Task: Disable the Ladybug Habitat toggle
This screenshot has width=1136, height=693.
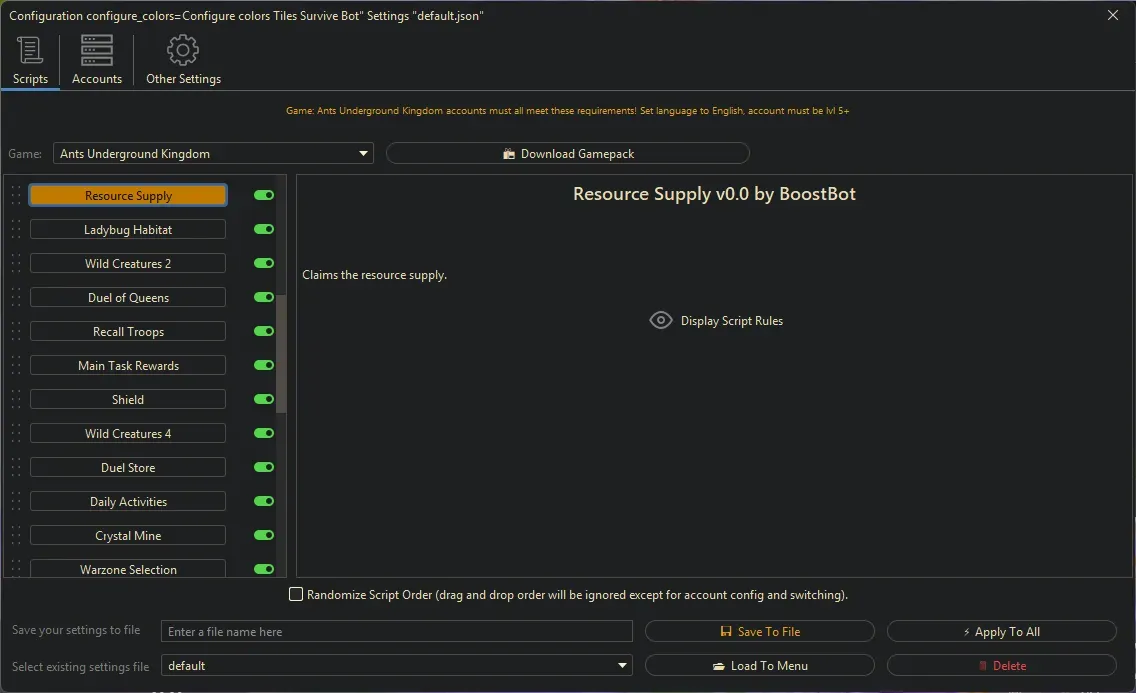Action: pos(264,230)
